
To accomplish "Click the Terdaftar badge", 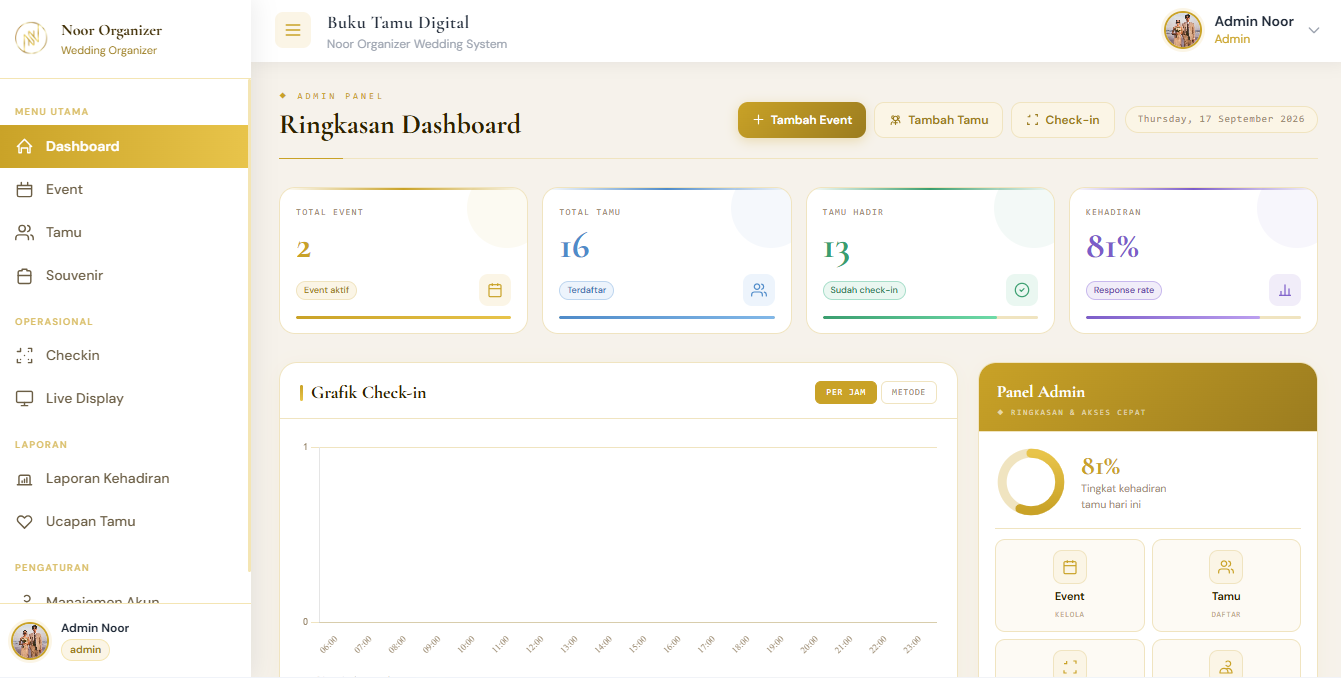I will click(586, 290).
